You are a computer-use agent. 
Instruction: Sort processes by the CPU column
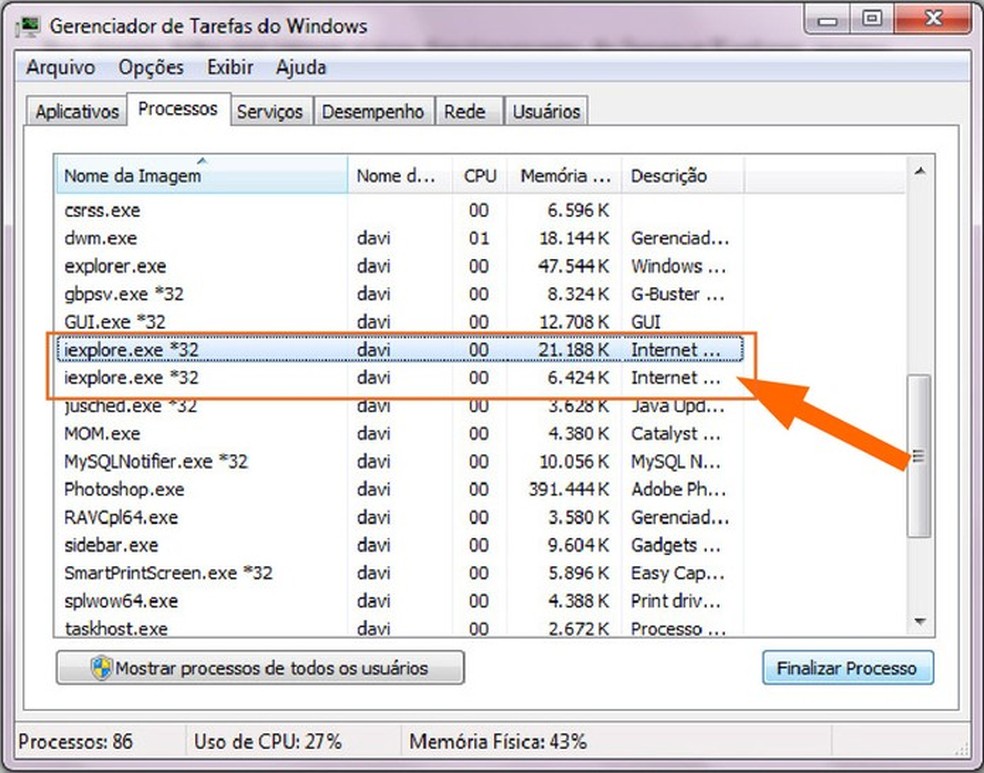479,175
